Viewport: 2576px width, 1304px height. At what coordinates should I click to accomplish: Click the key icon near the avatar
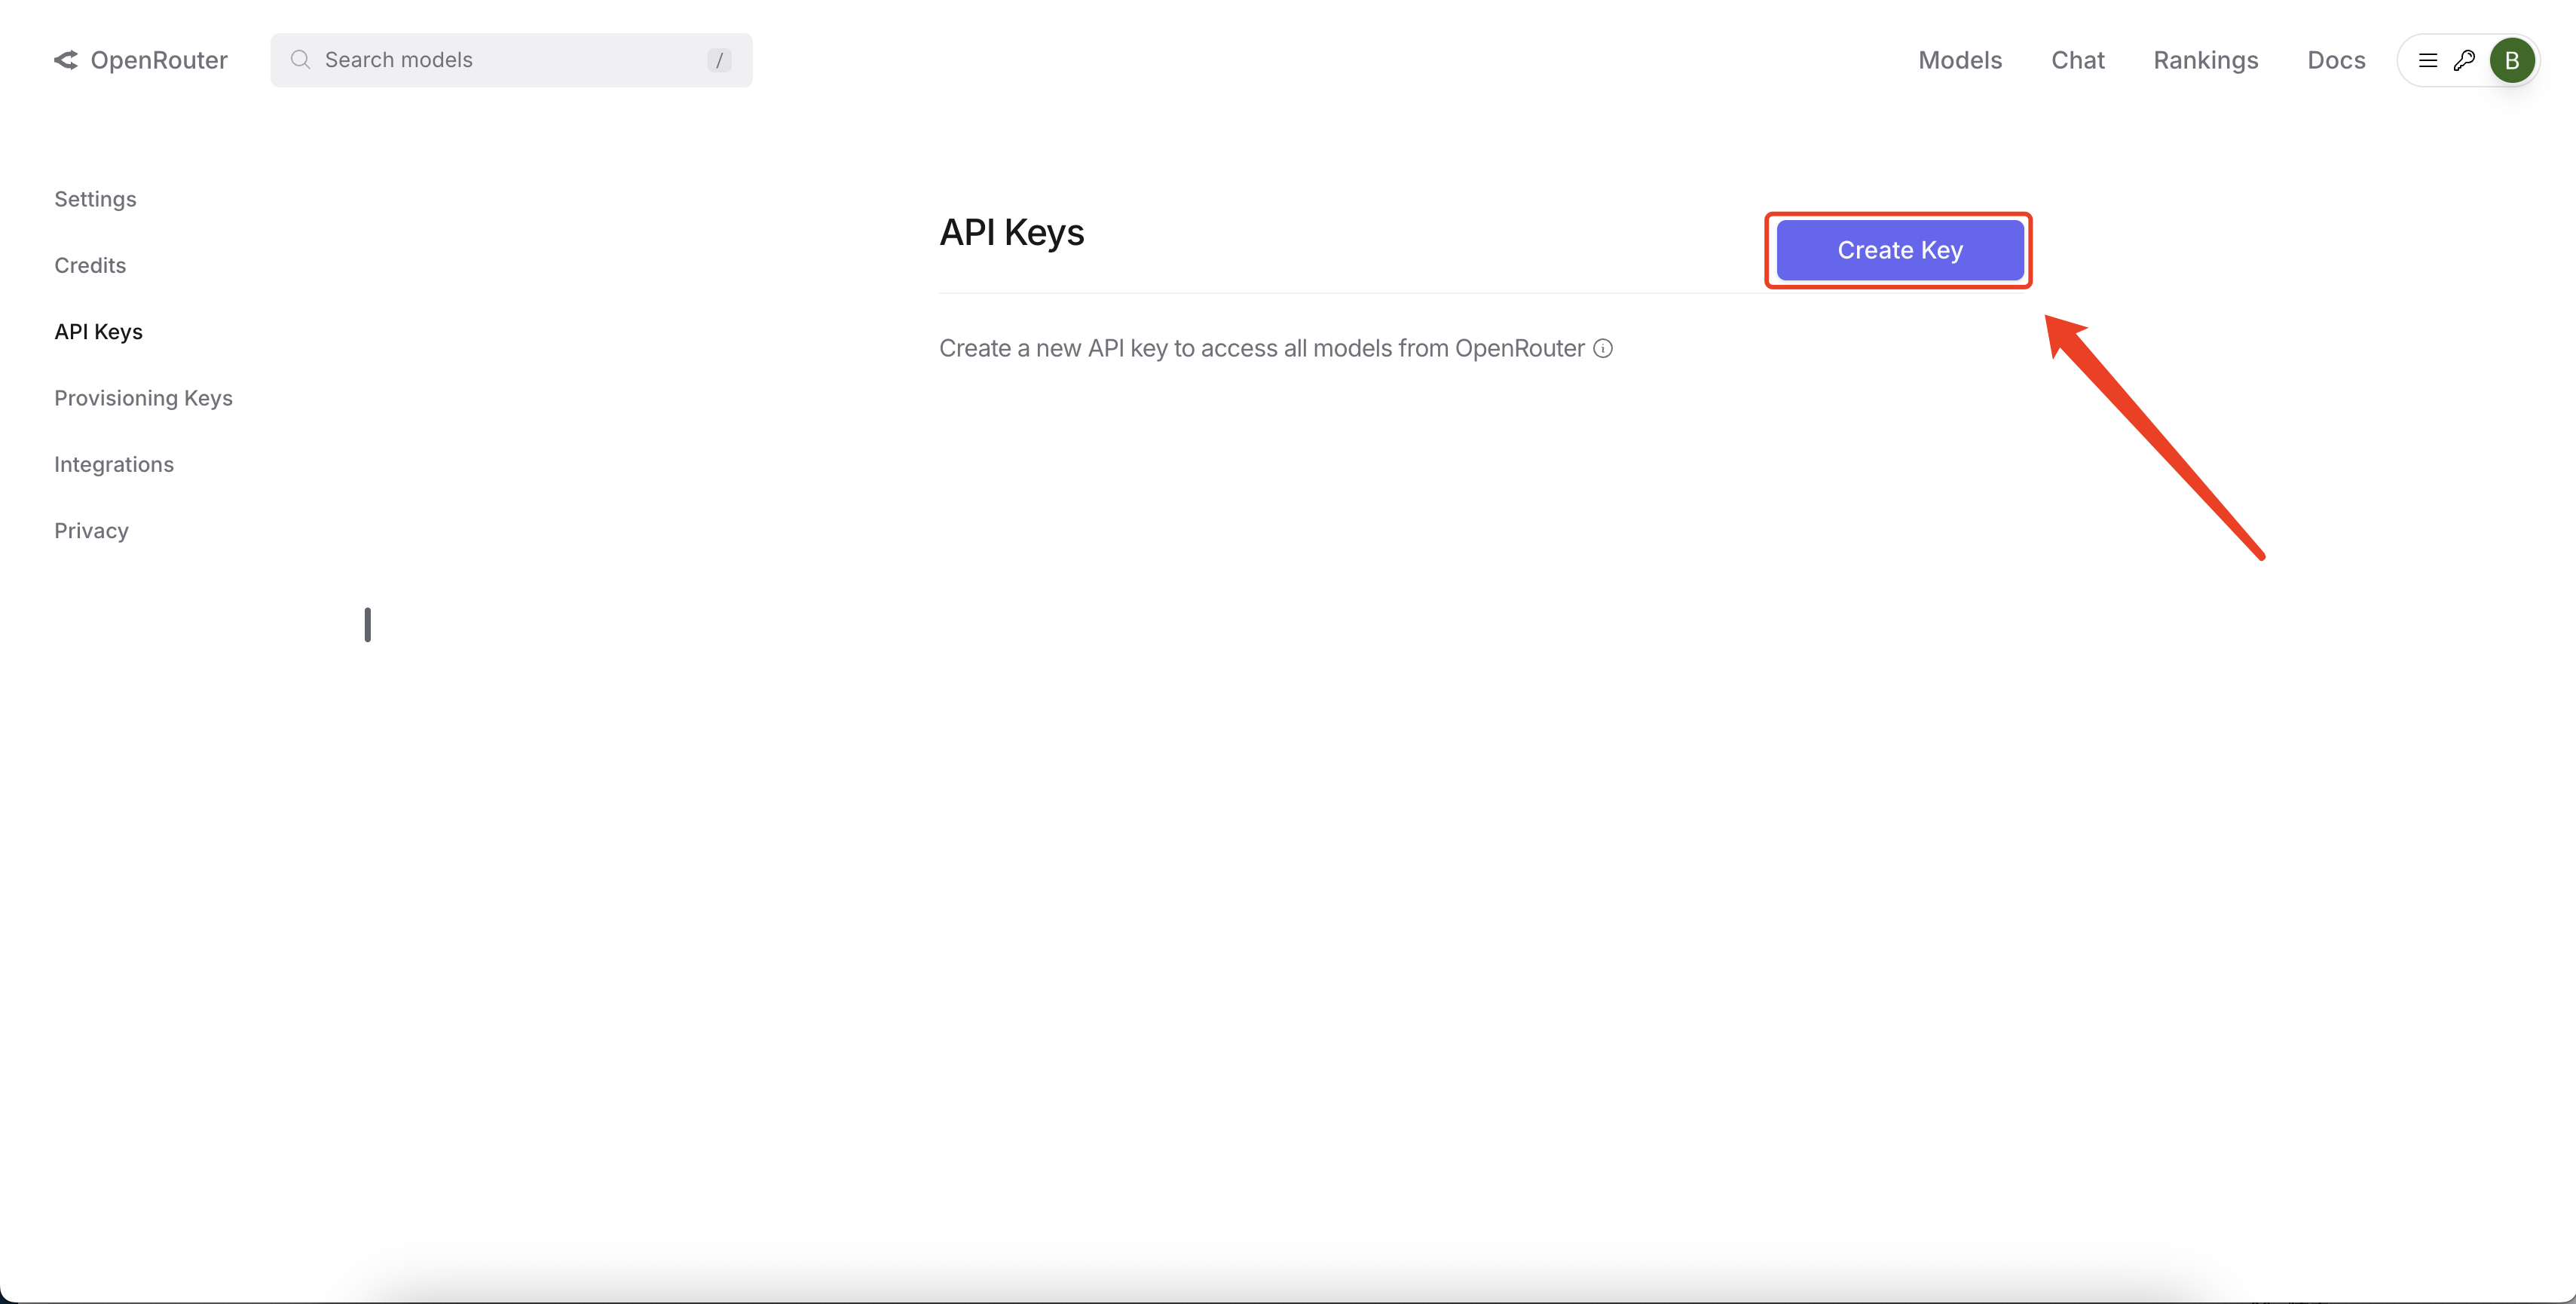click(2465, 60)
